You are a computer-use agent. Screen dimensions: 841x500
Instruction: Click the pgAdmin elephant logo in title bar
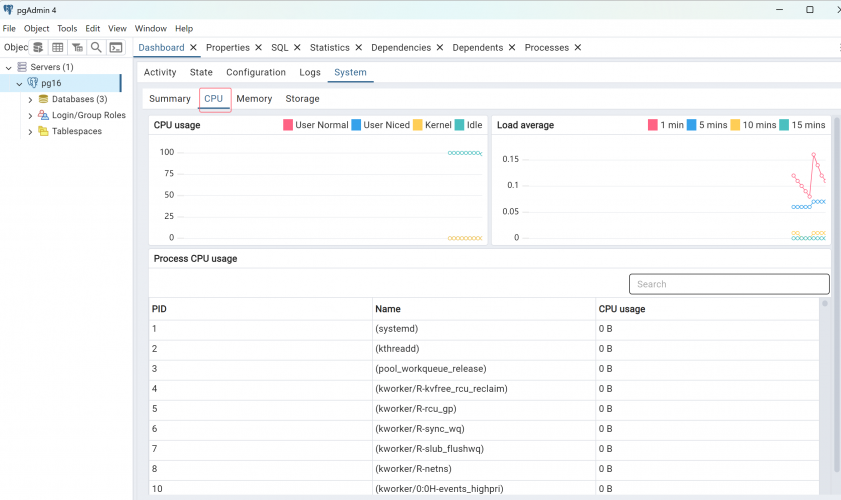pyautogui.click(x=8, y=10)
